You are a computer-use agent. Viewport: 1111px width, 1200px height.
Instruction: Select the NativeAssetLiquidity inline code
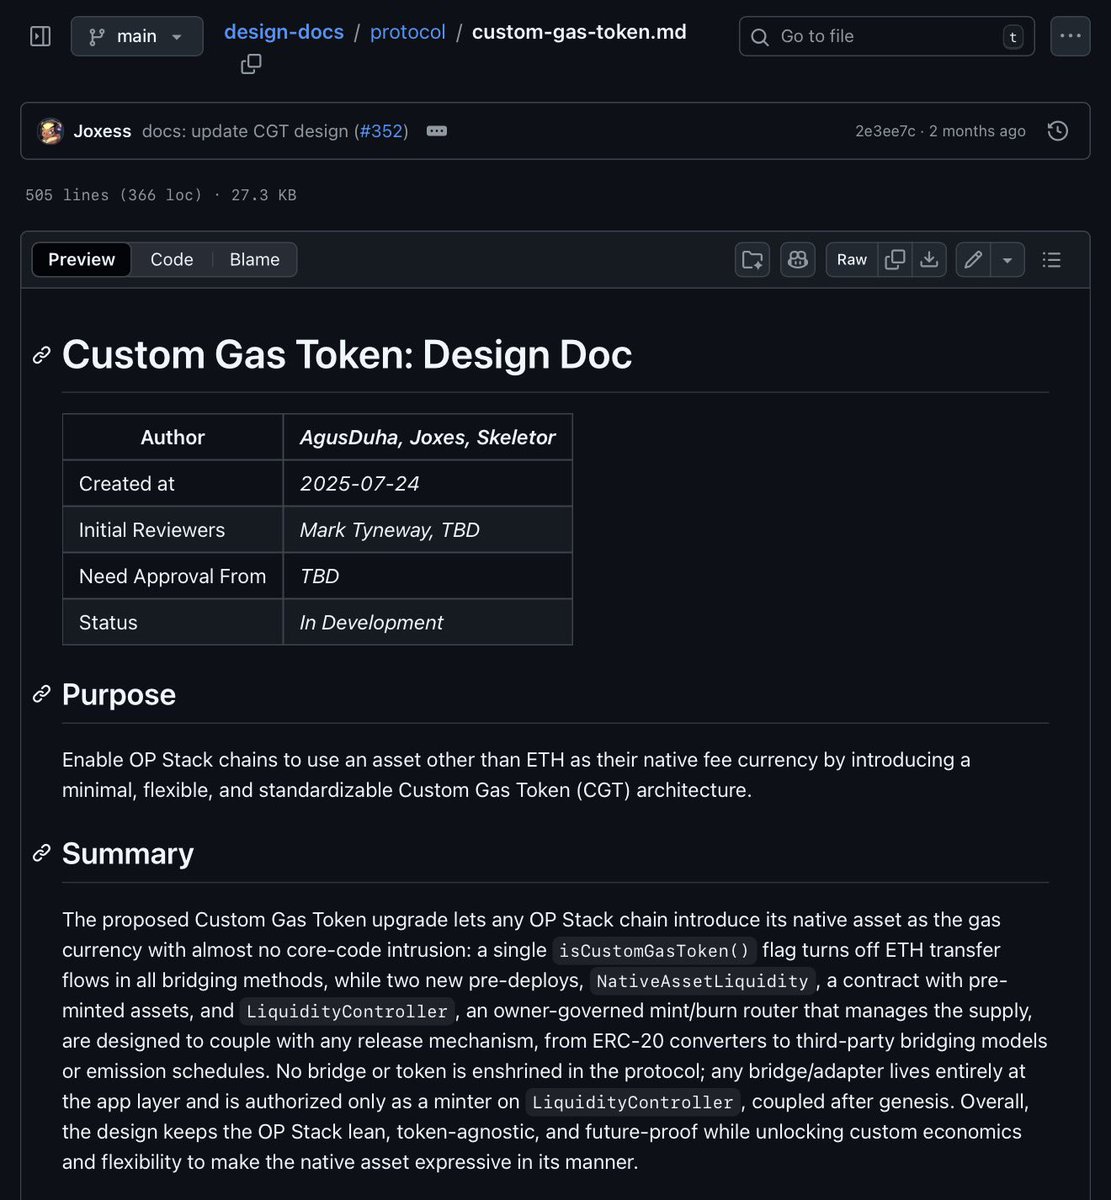tap(702, 981)
